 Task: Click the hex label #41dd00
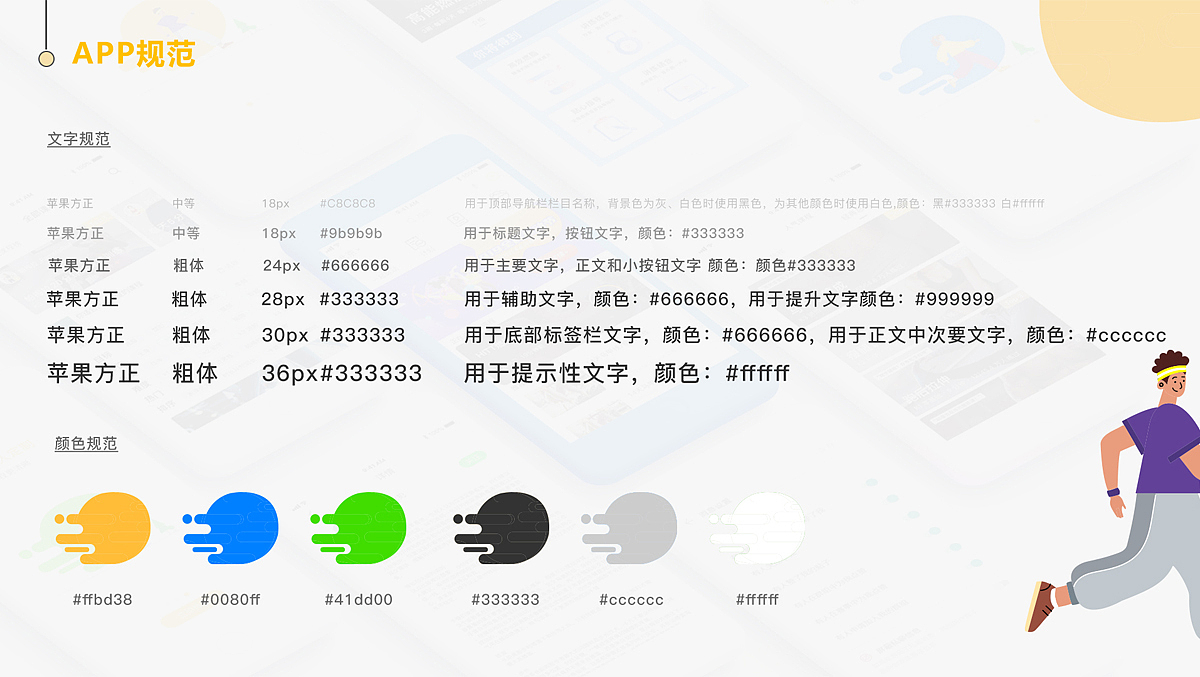point(359,600)
